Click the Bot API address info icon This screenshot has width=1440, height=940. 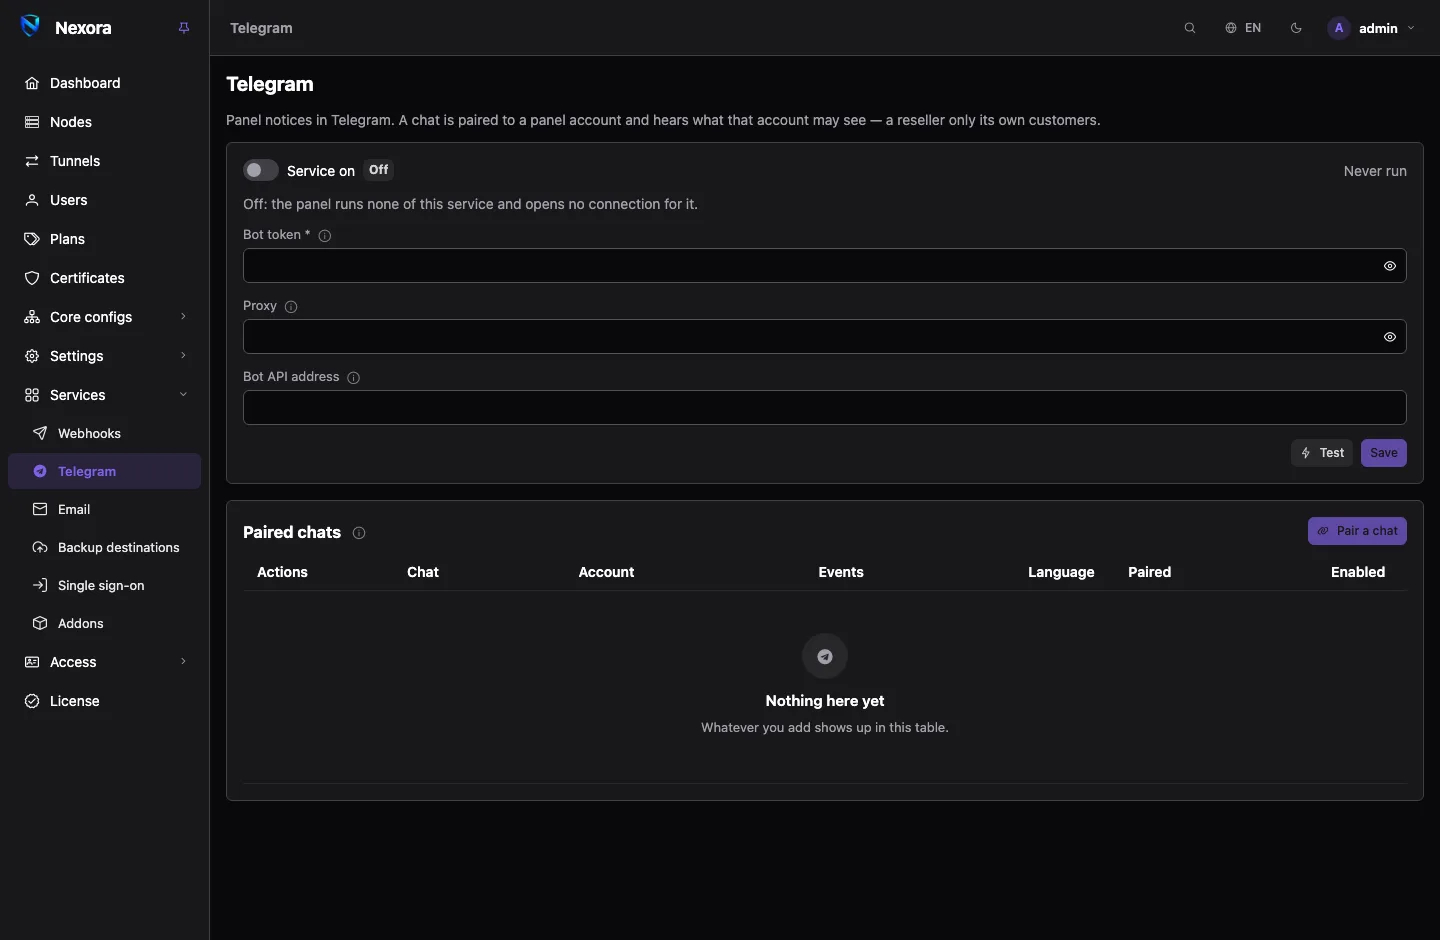[x=353, y=378]
